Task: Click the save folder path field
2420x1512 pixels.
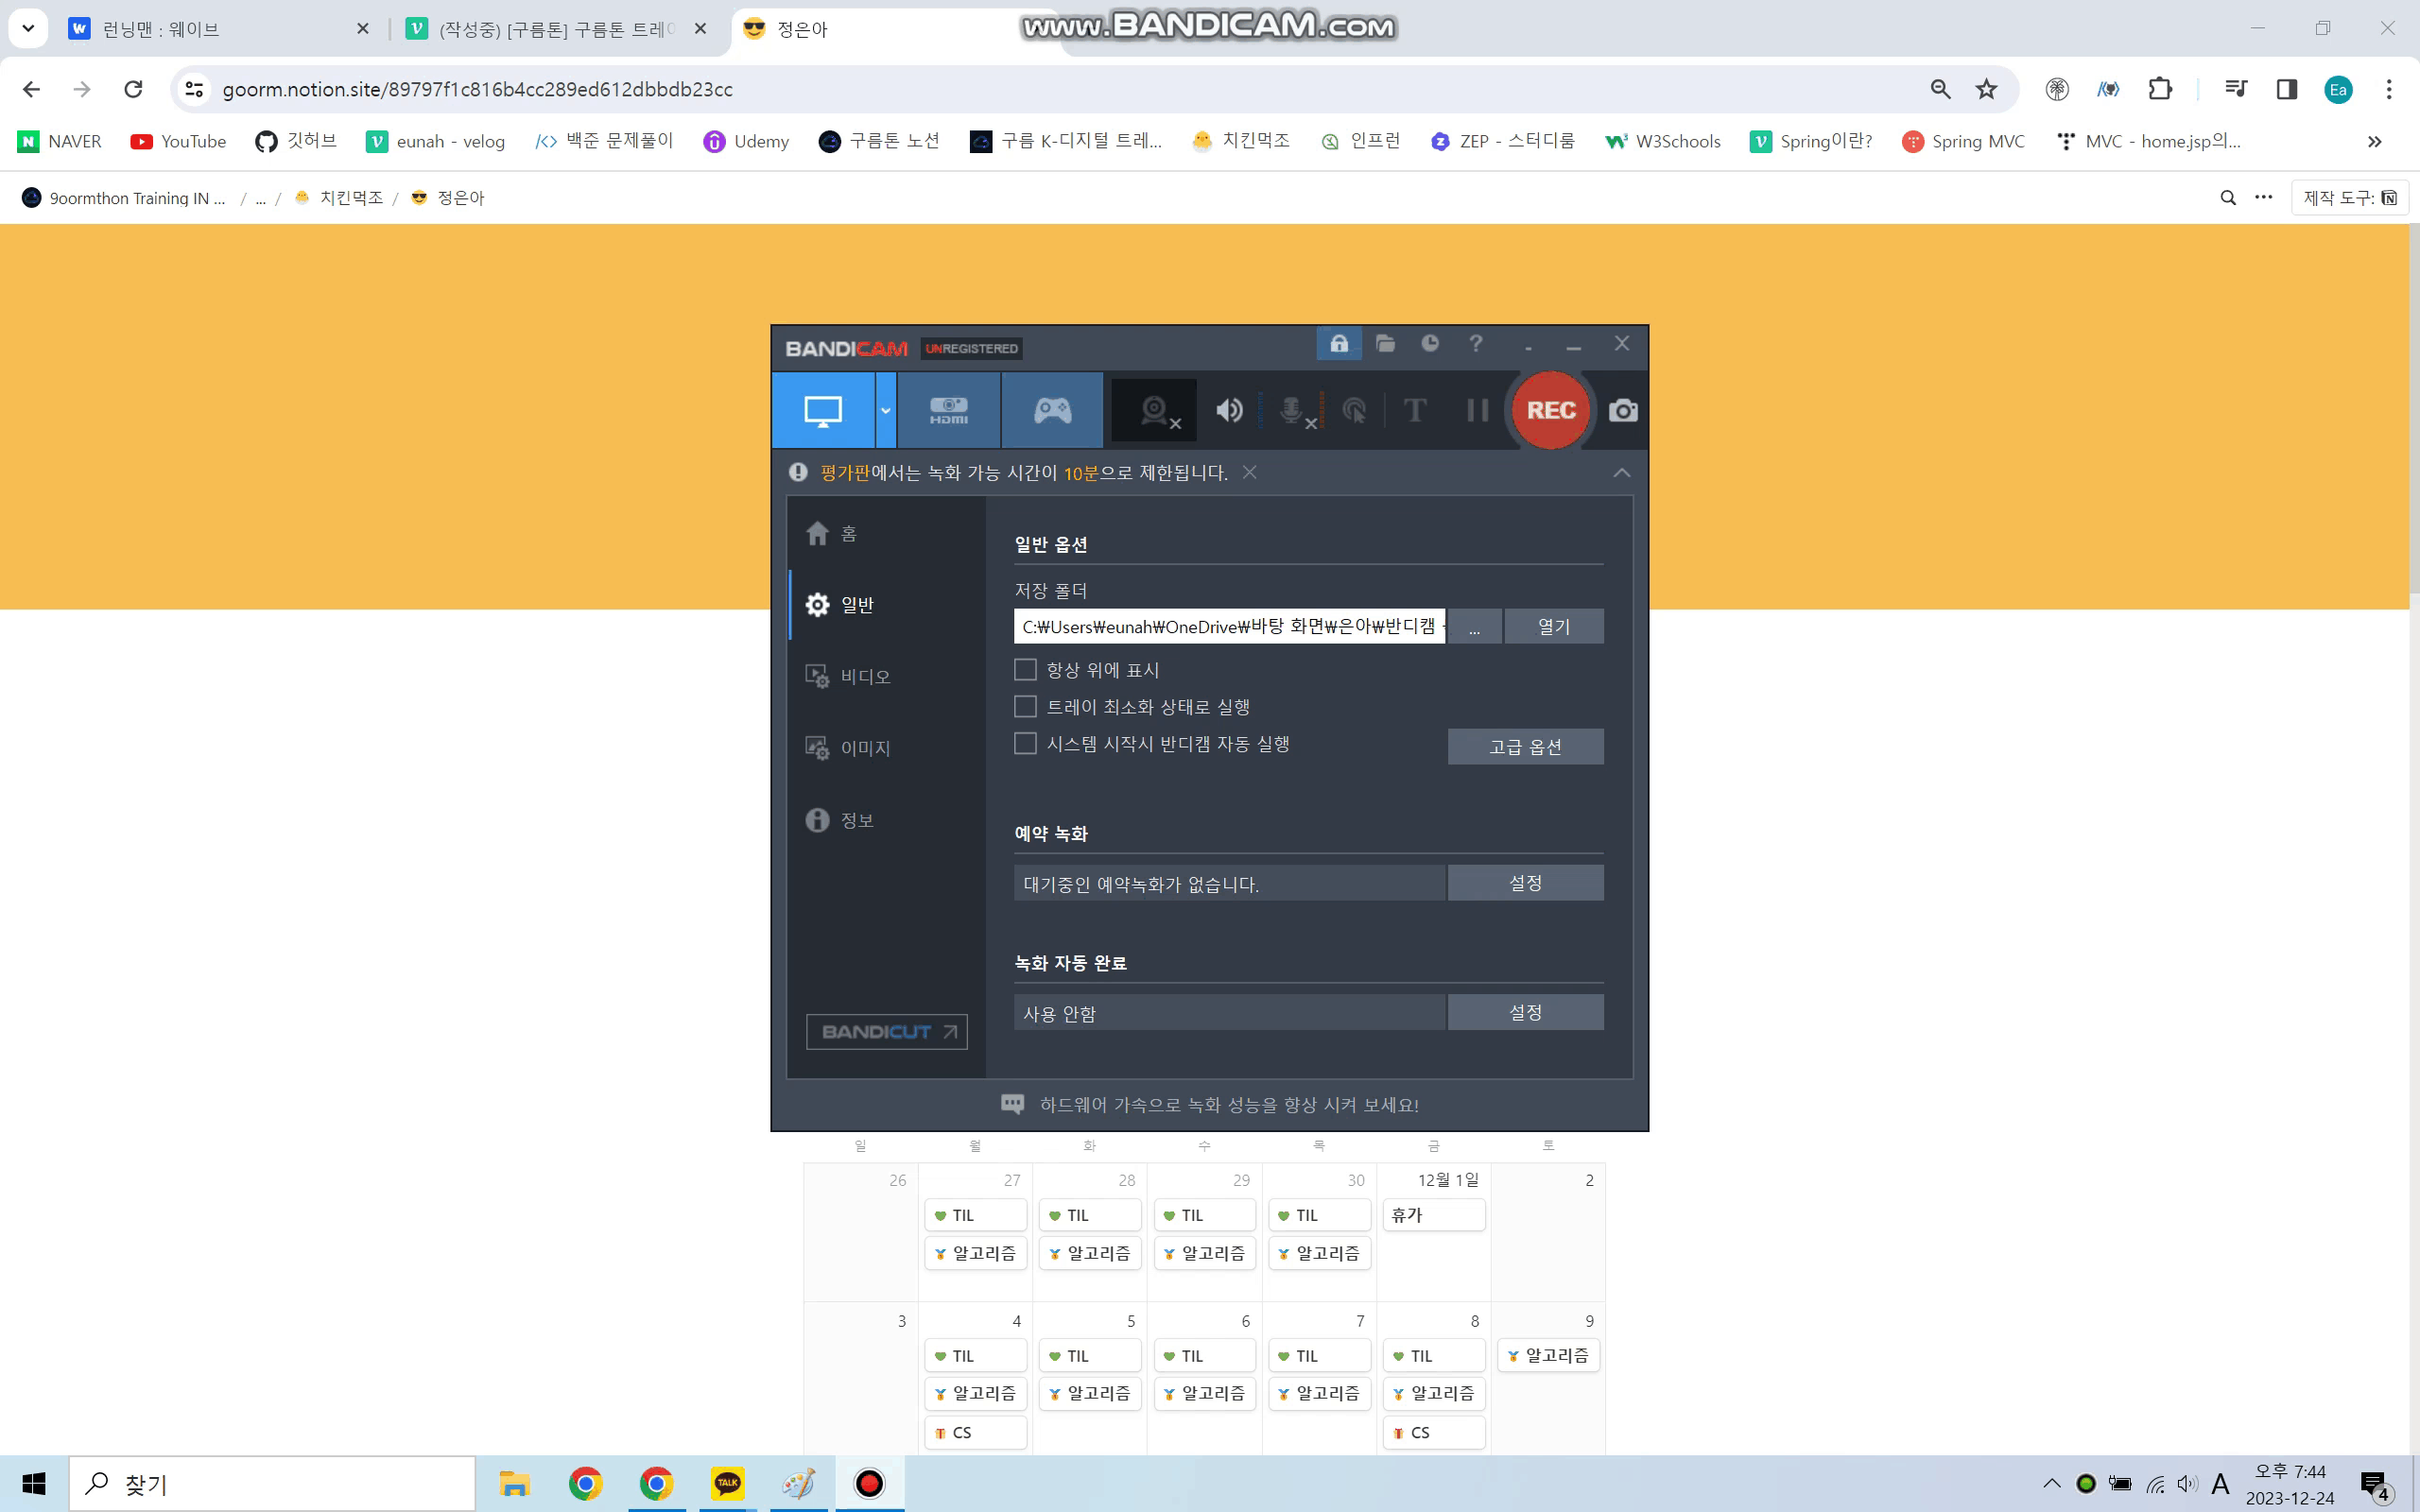Action: click(x=1228, y=626)
